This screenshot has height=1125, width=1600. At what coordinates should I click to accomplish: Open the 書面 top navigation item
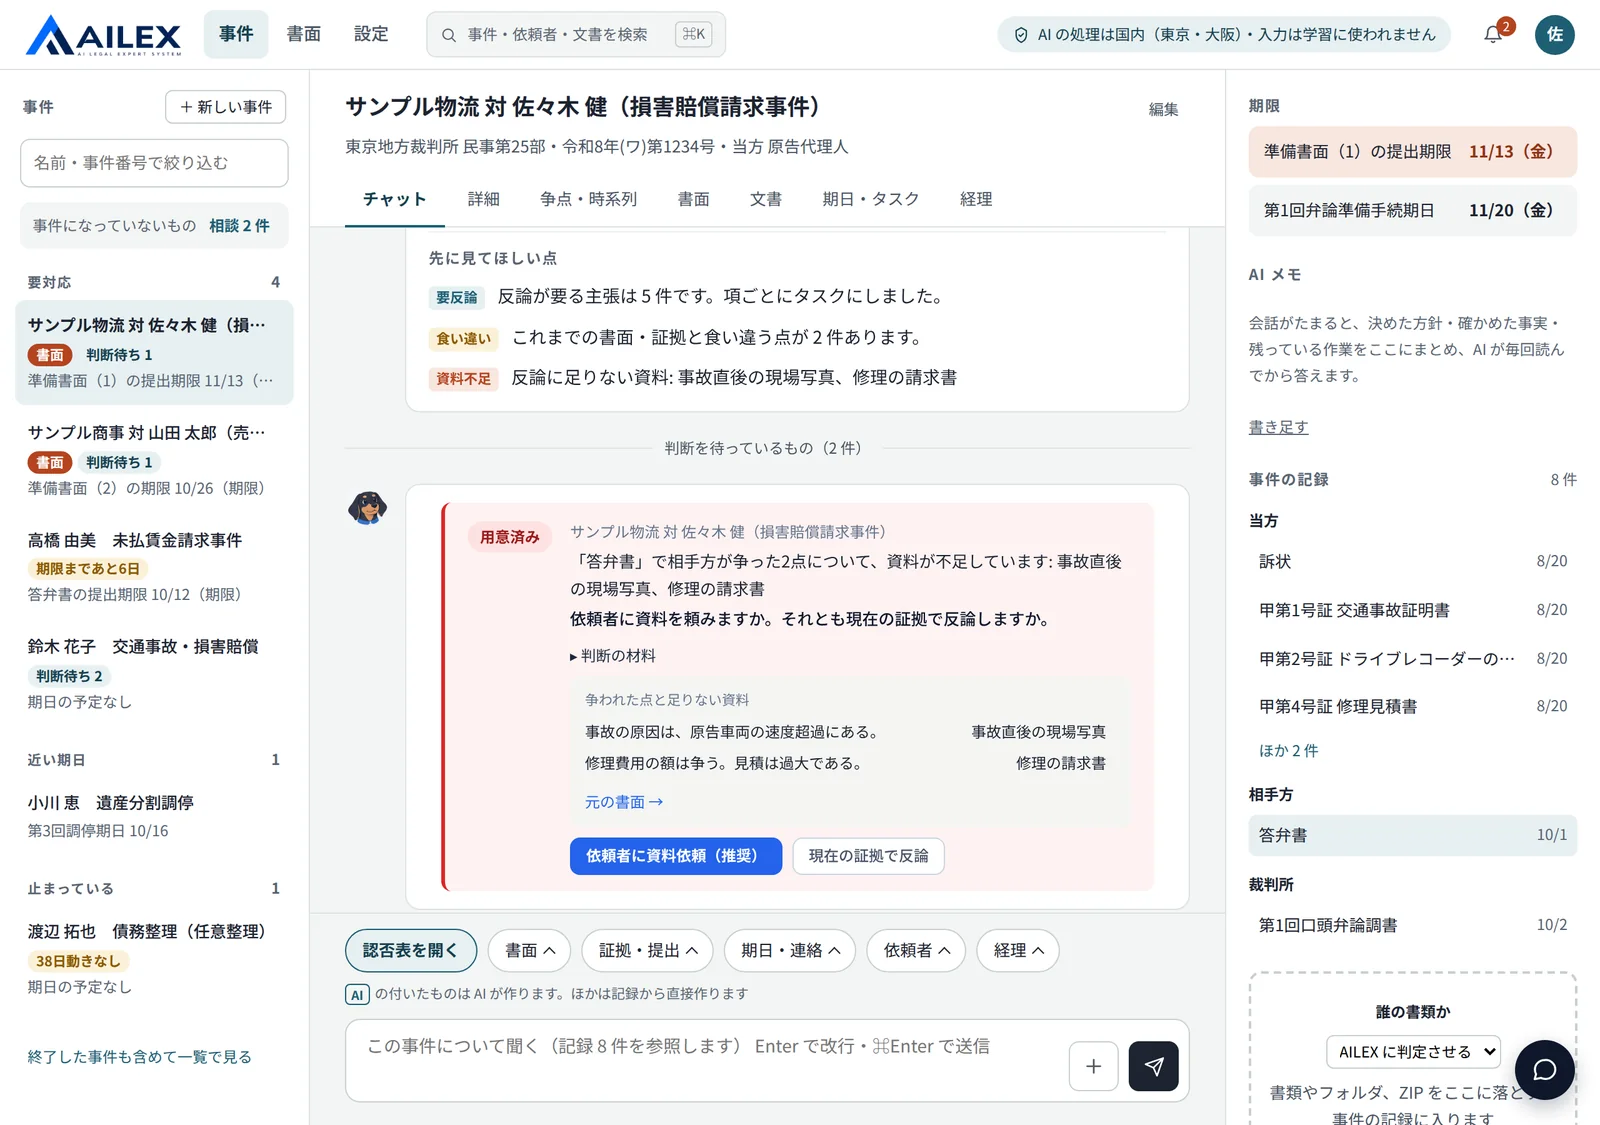(x=303, y=34)
